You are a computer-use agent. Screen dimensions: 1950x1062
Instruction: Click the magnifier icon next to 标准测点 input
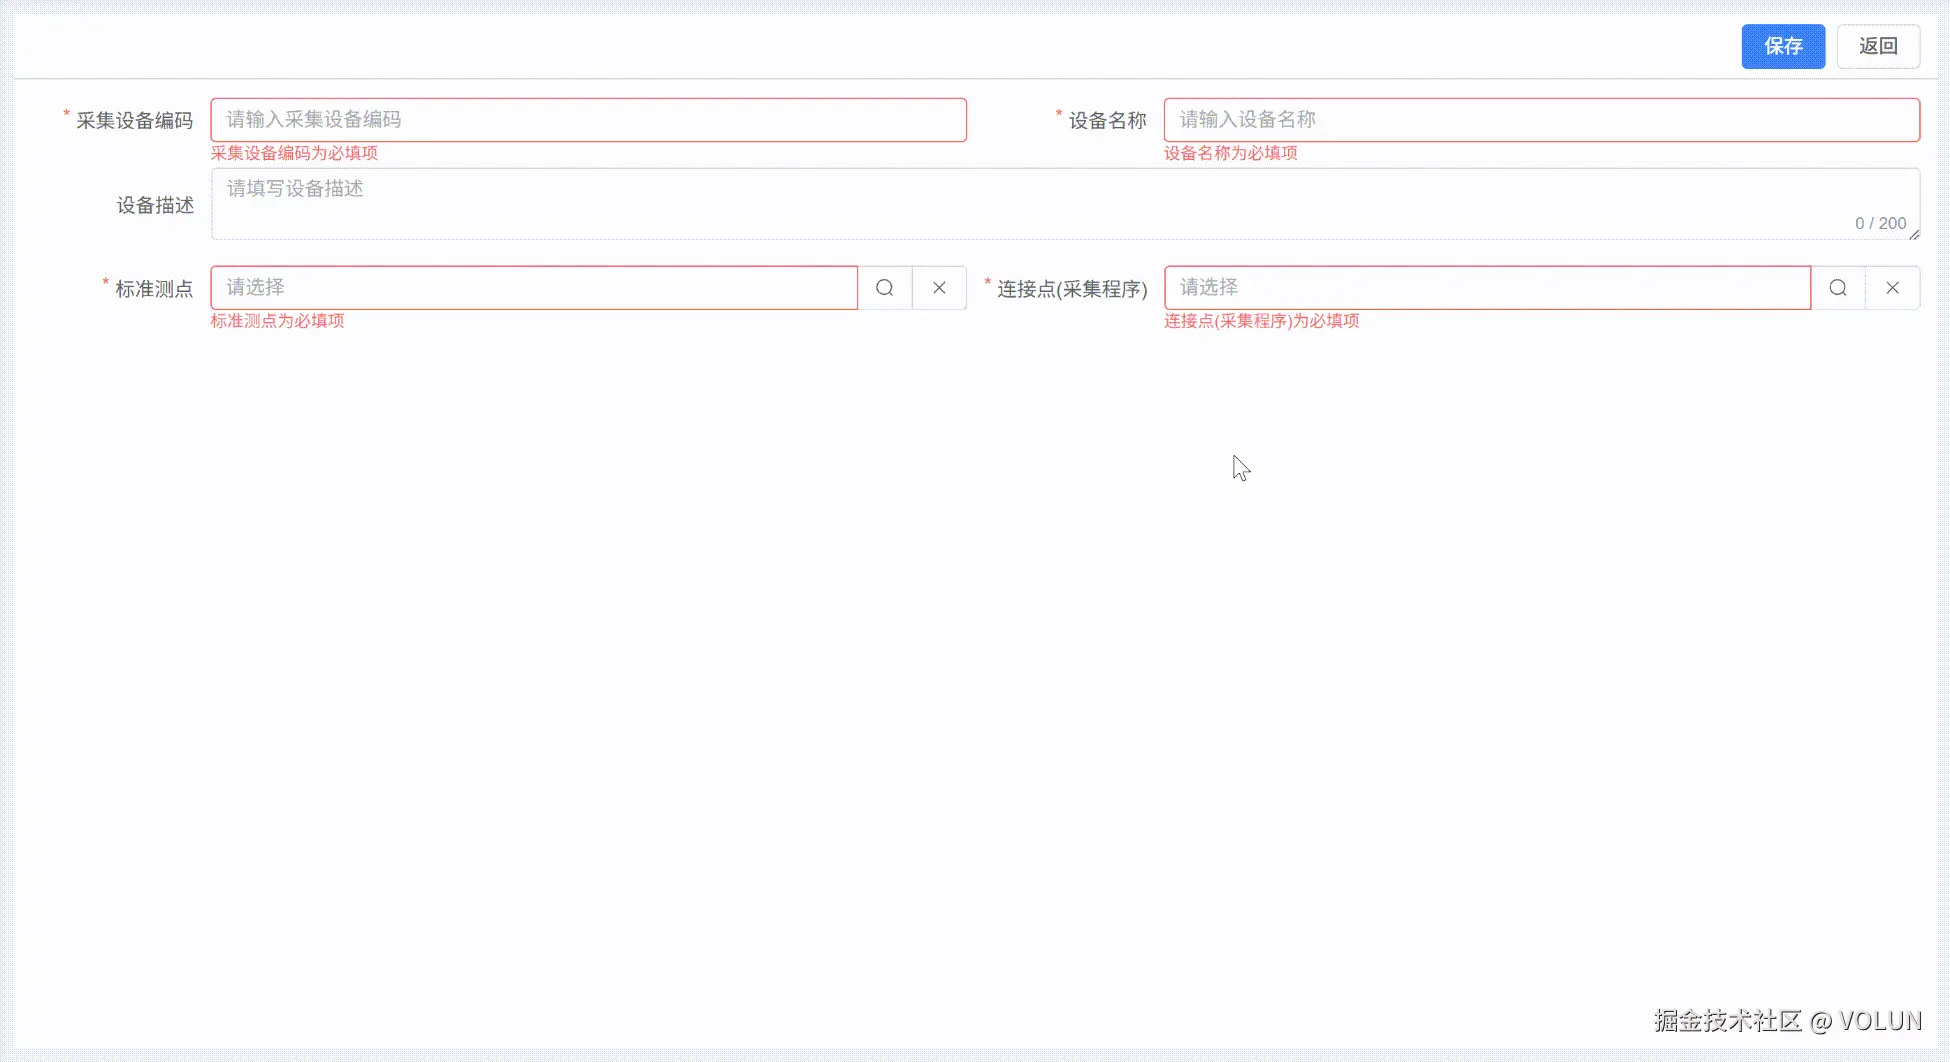coord(884,287)
